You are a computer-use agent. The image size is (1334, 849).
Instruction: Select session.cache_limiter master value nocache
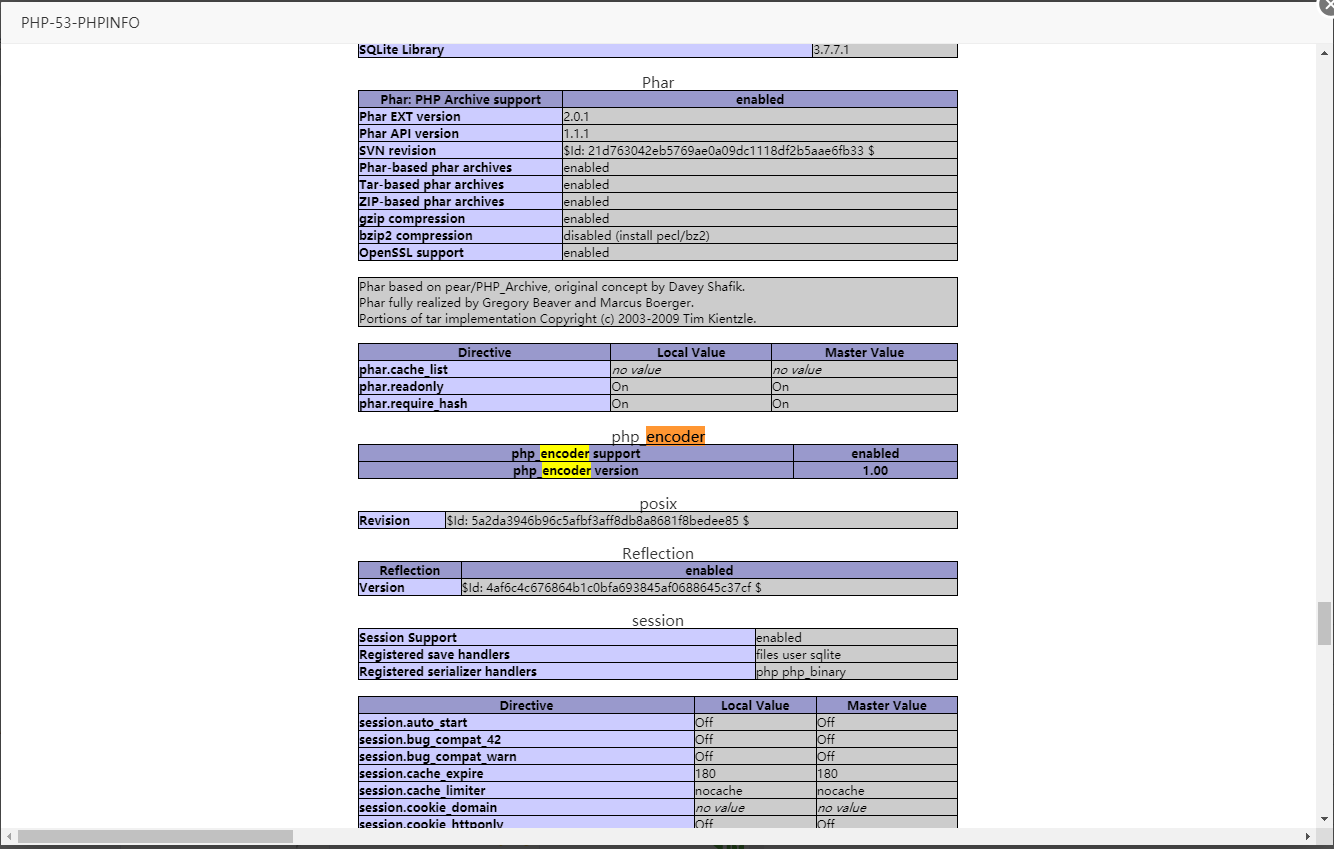click(841, 790)
